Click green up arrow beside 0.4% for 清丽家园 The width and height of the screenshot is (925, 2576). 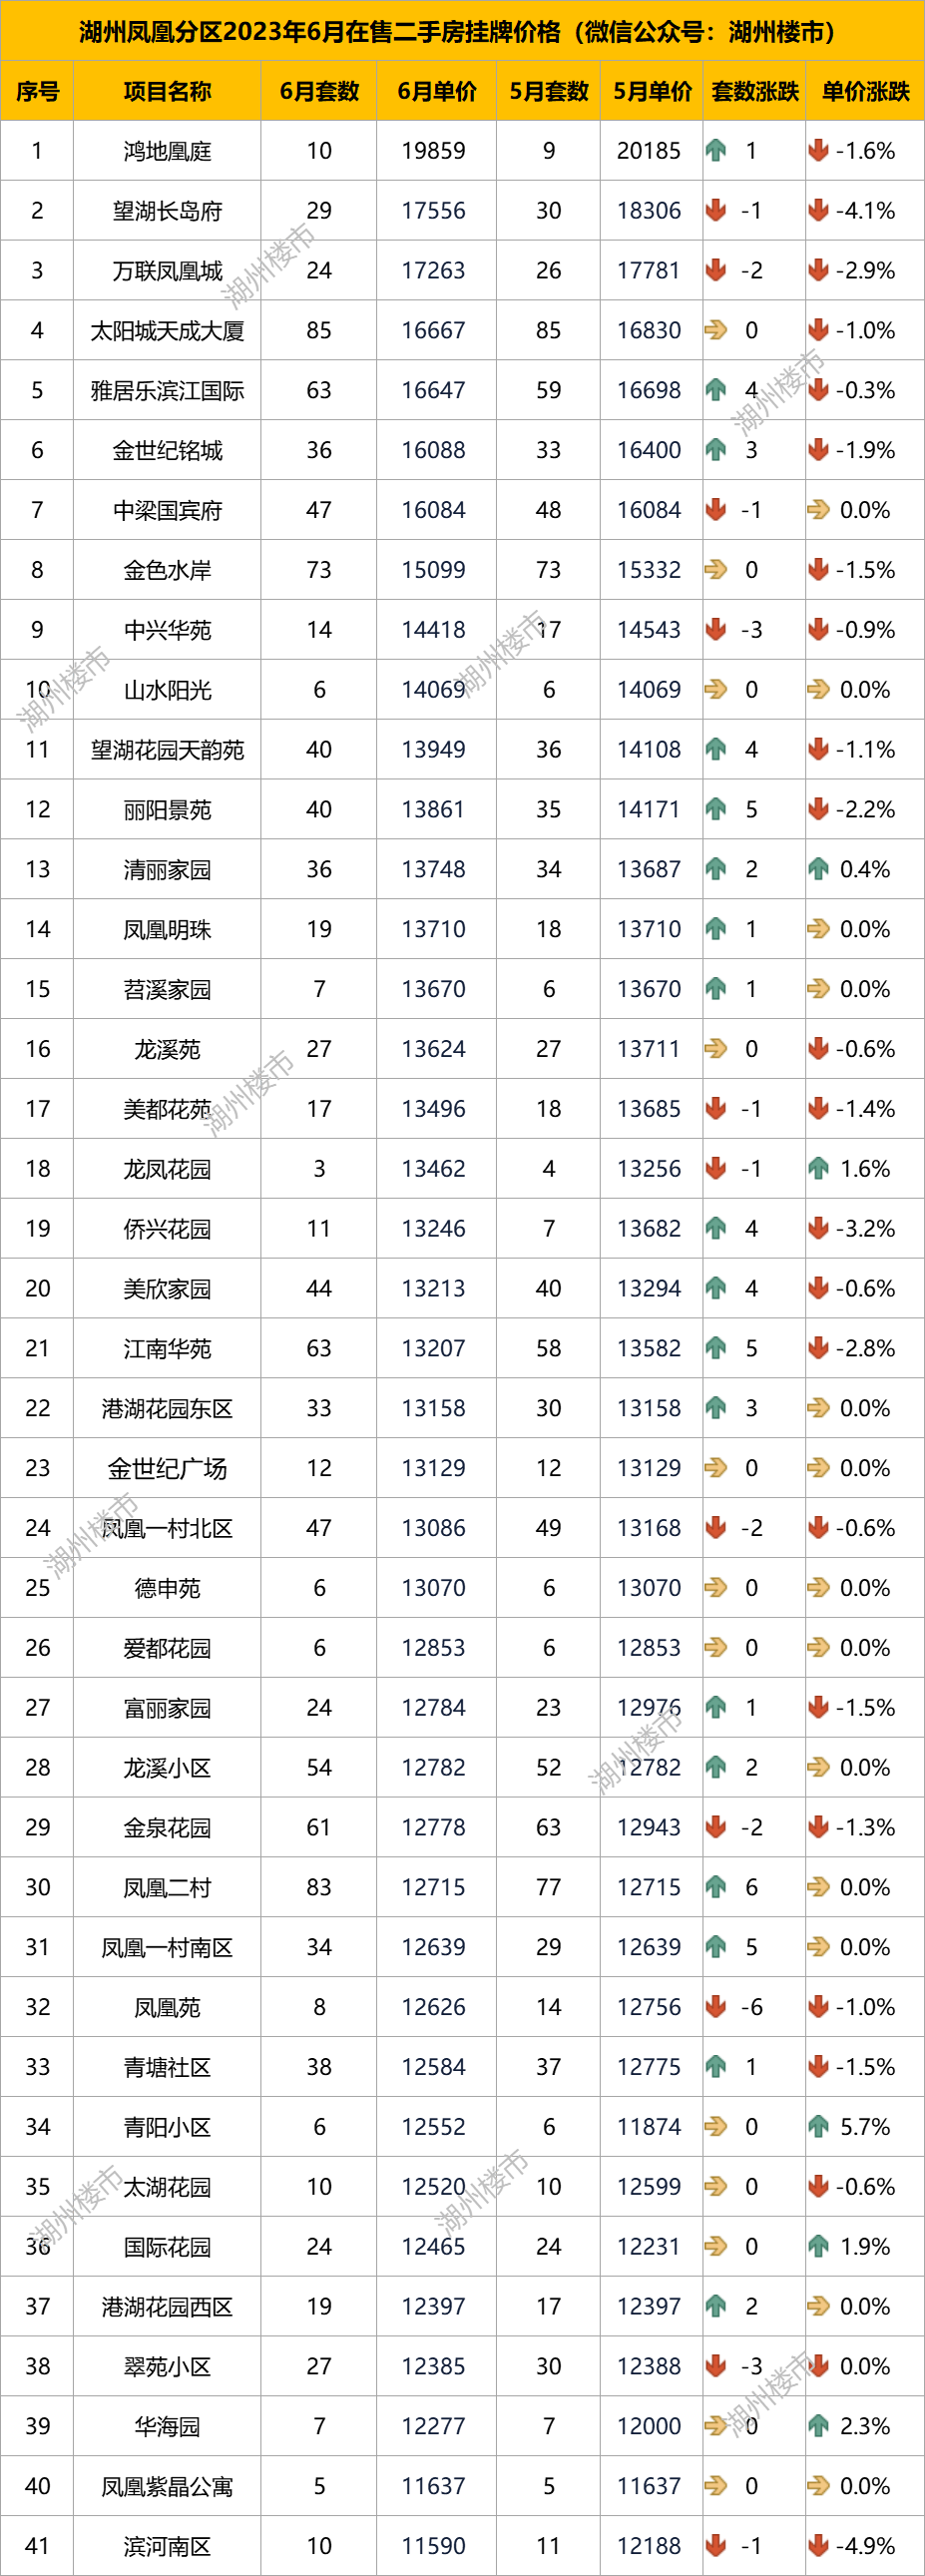(818, 869)
